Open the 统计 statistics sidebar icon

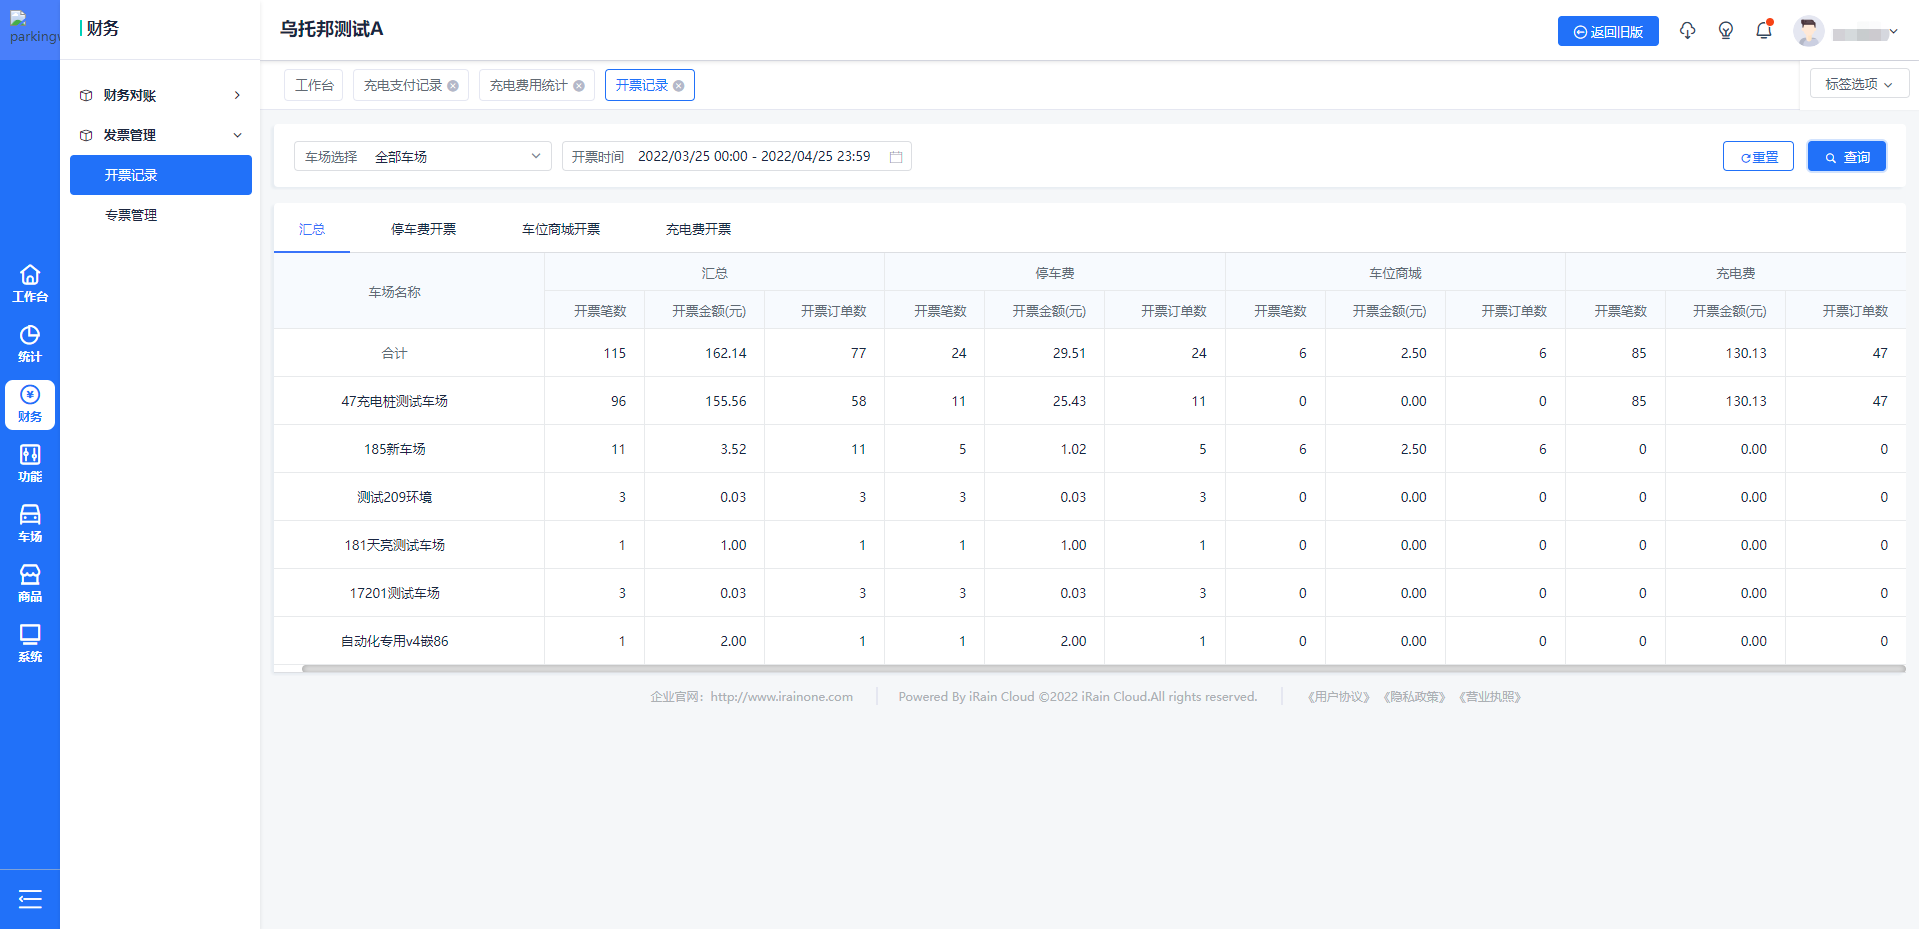[30, 343]
